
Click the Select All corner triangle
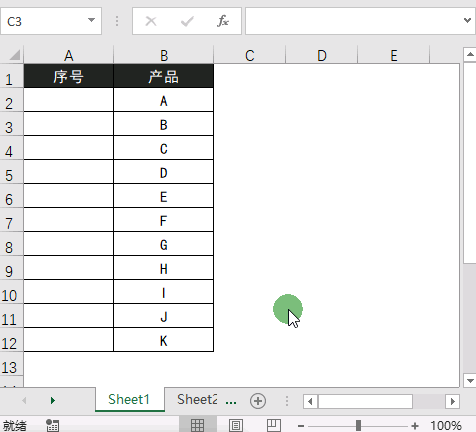14,55
